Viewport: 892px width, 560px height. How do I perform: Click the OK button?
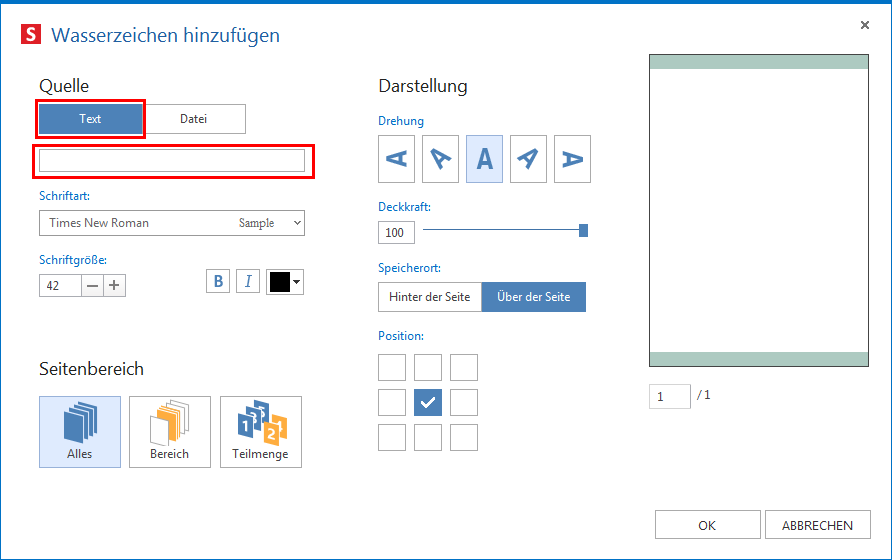(707, 525)
